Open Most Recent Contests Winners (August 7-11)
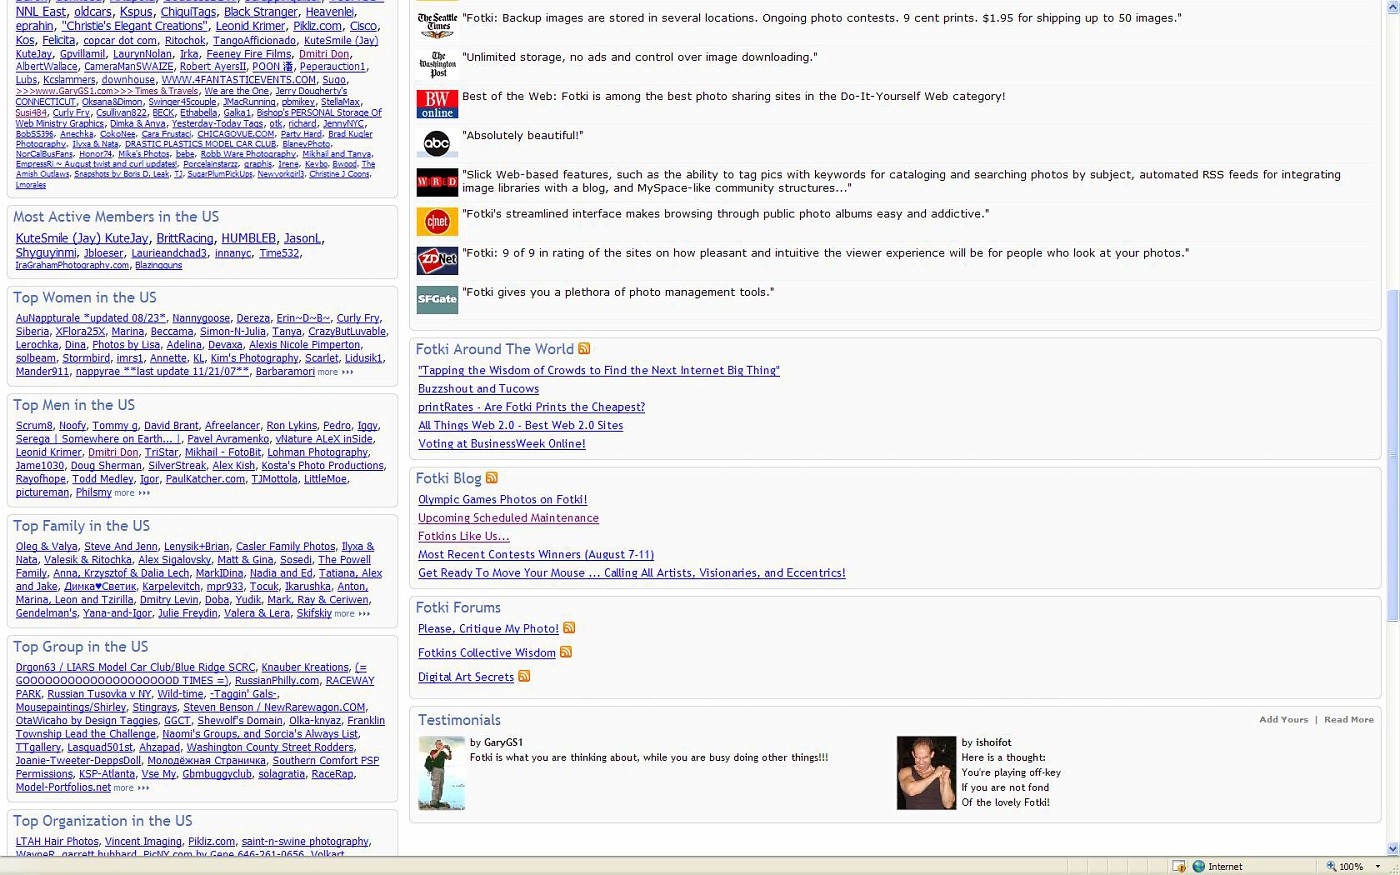1400x875 pixels. point(536,555)
